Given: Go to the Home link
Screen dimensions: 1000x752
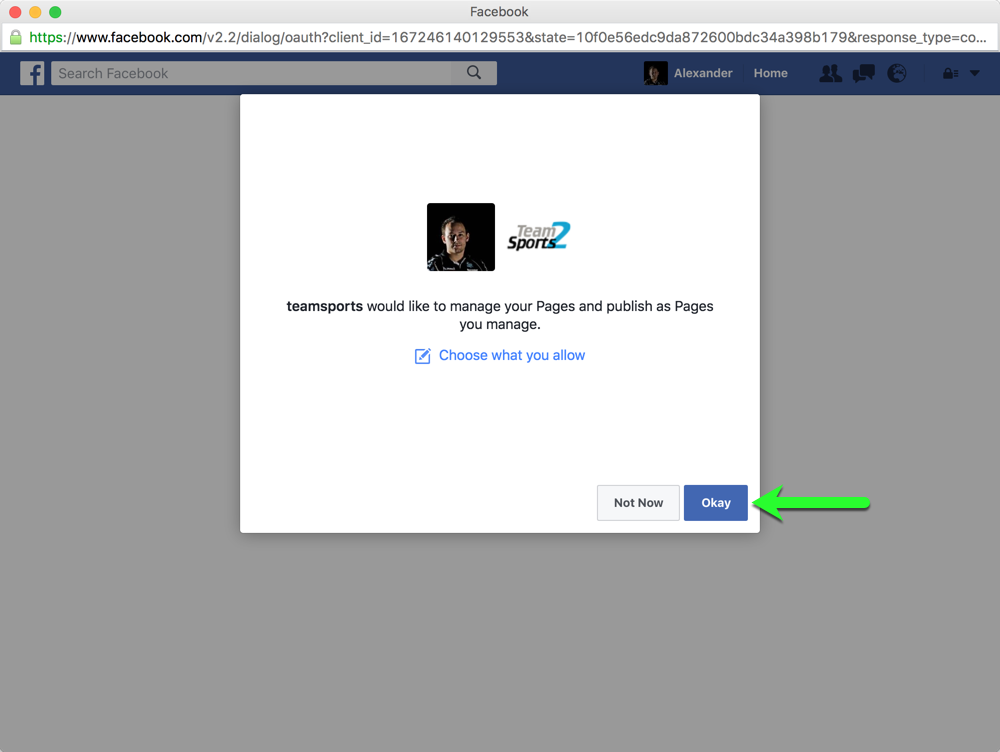Looking at the screenshot, I should click(770, 73).
